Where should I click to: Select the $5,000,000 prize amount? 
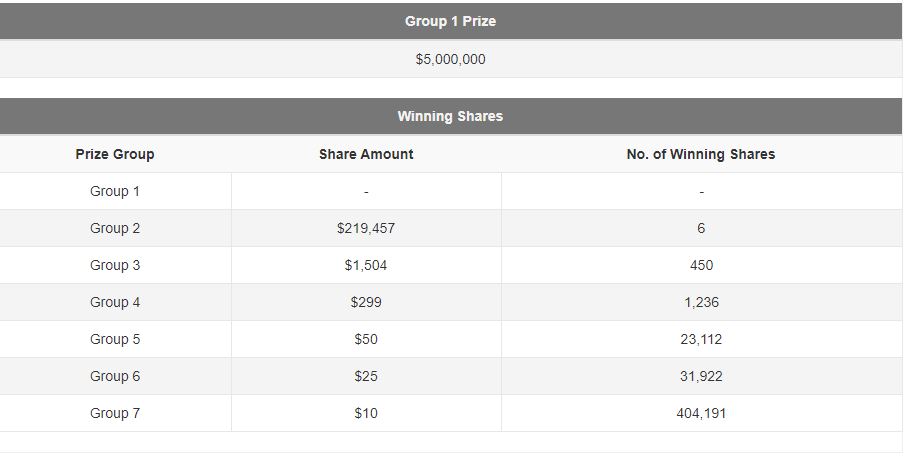coord(451,59)
